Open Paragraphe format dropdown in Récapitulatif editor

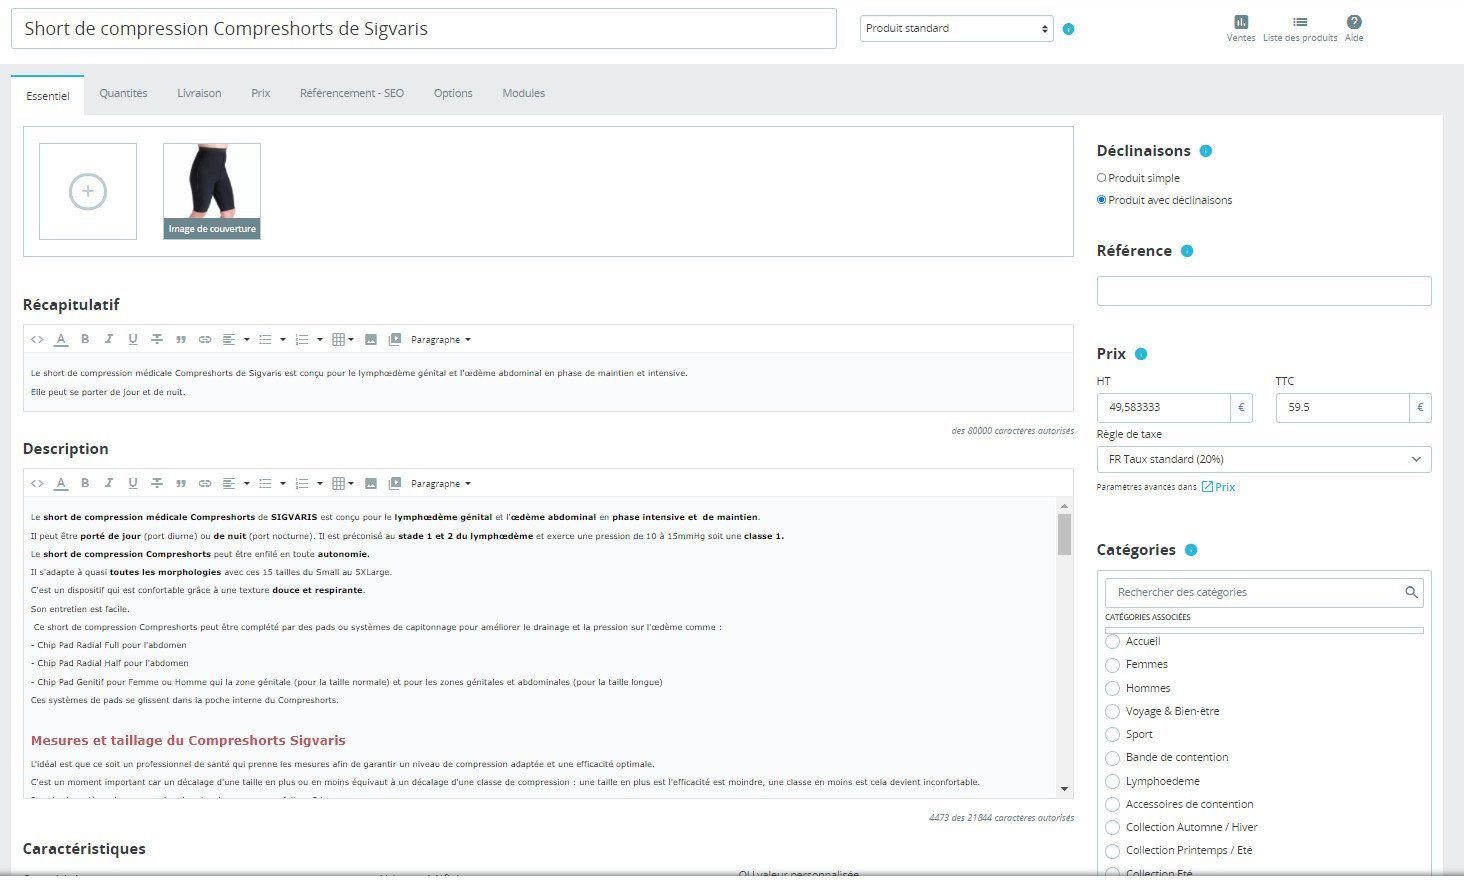coord(440,340)
